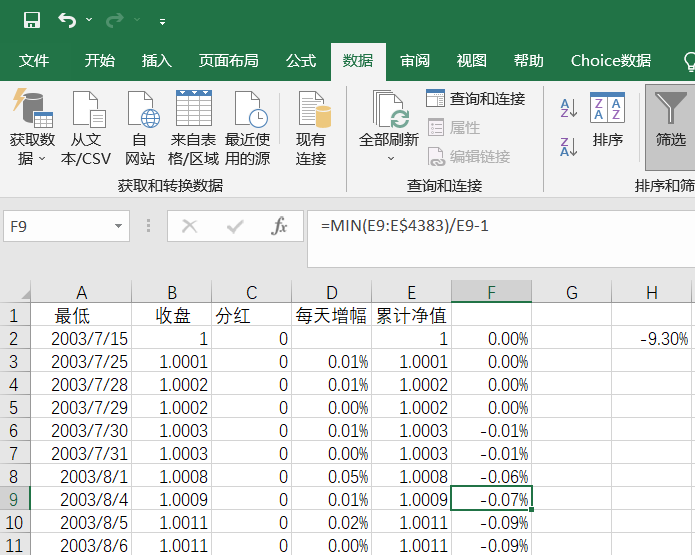
Task: Open Queries and Connections (查询和连接) pane
Action: click(476, 99)
